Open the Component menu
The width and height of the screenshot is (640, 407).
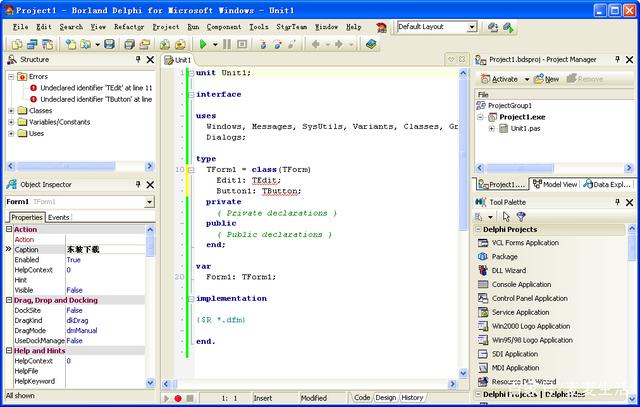(x=224, y=27)
